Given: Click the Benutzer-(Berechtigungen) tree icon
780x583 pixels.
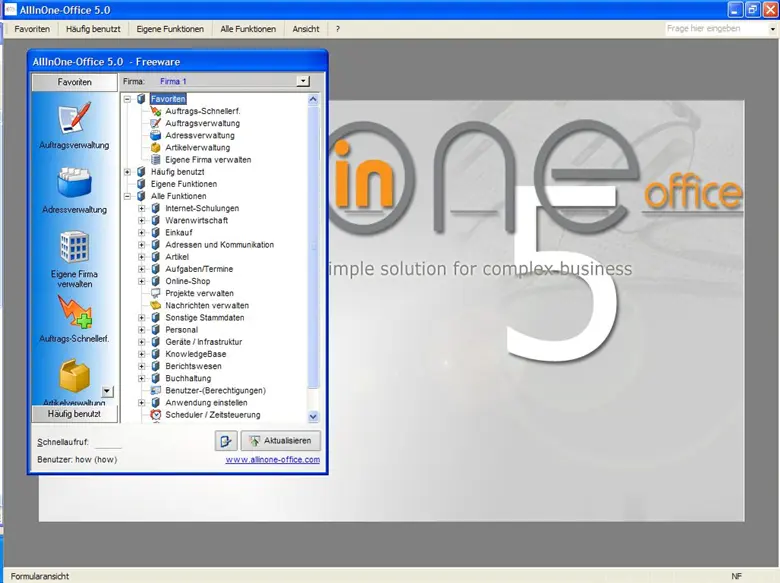Looking at the screenshot, I should pyautogui.click(x=156, y=390).
